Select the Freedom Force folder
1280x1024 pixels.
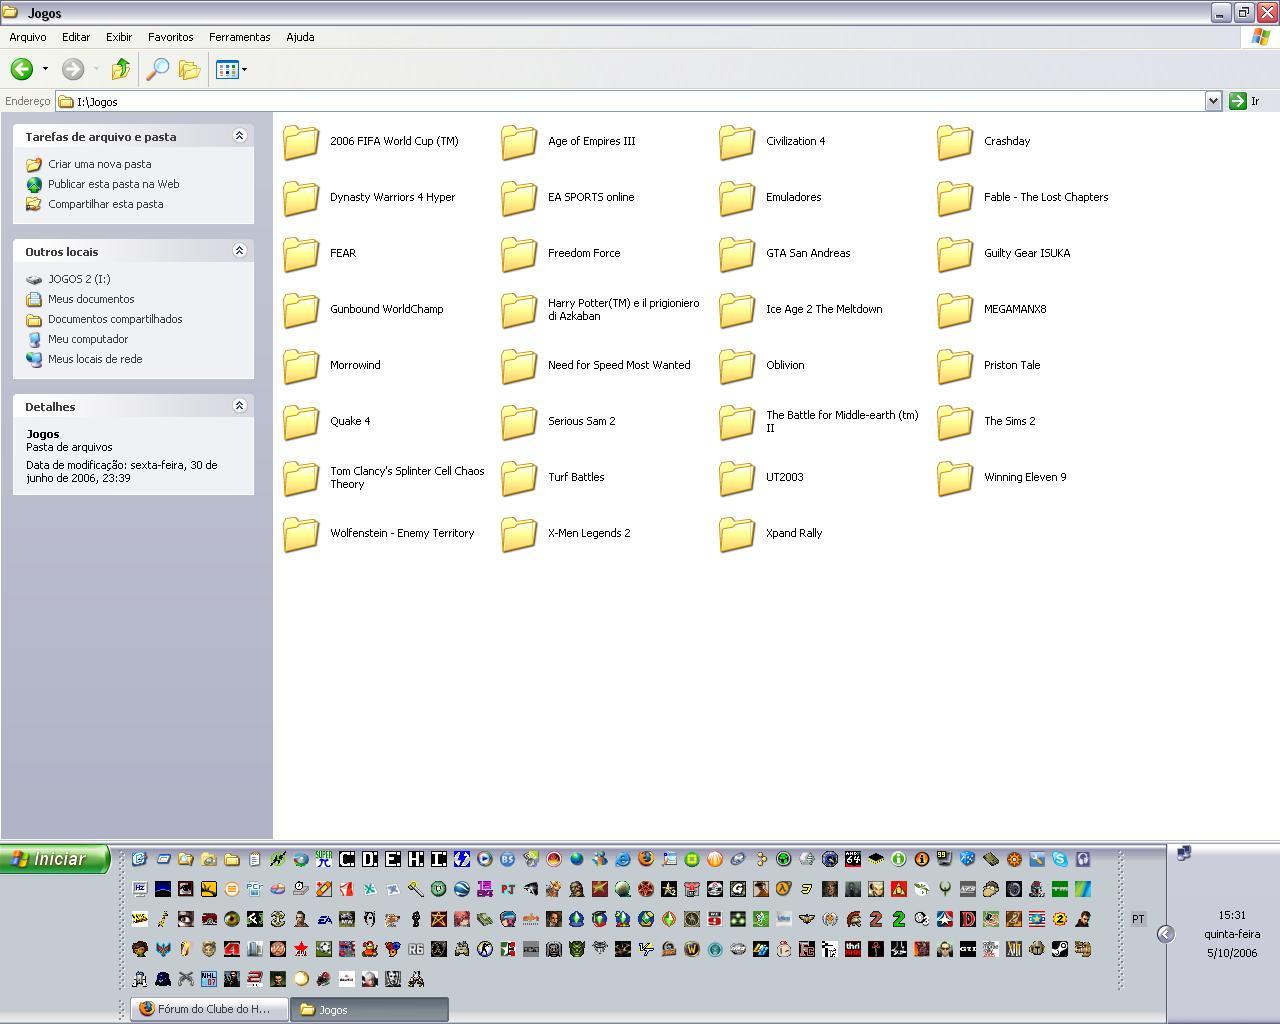pyautogui.click(x=562, y=254)
